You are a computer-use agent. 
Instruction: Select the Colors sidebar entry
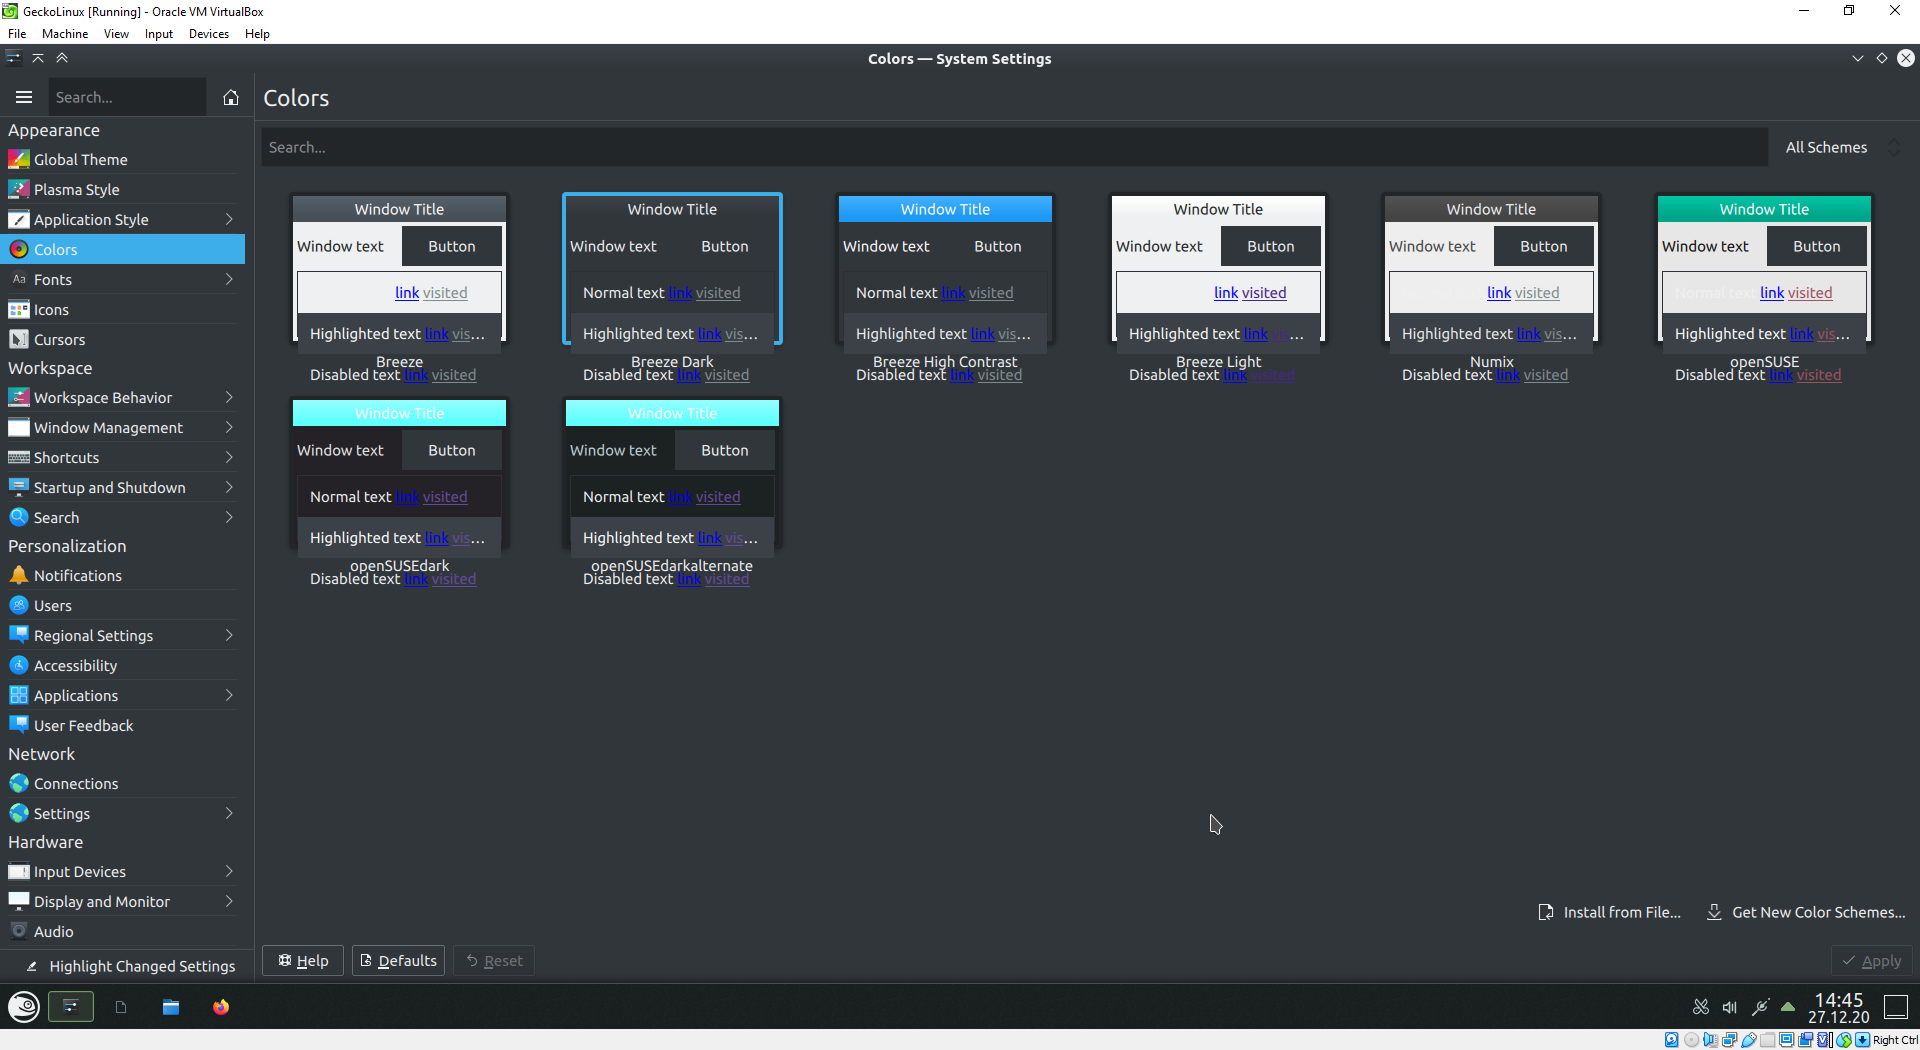tap(122, 250)
